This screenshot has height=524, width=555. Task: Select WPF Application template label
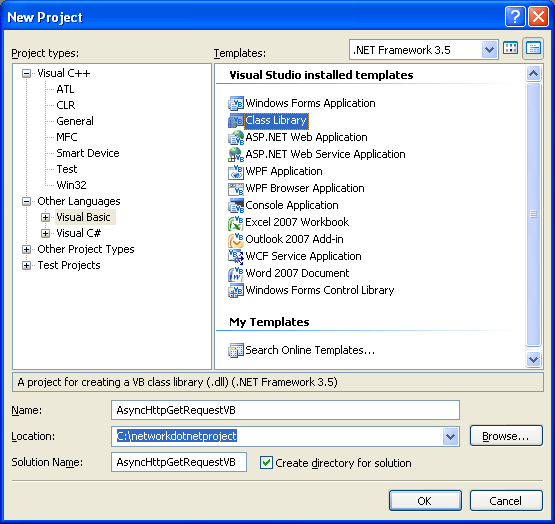[284, 171]
